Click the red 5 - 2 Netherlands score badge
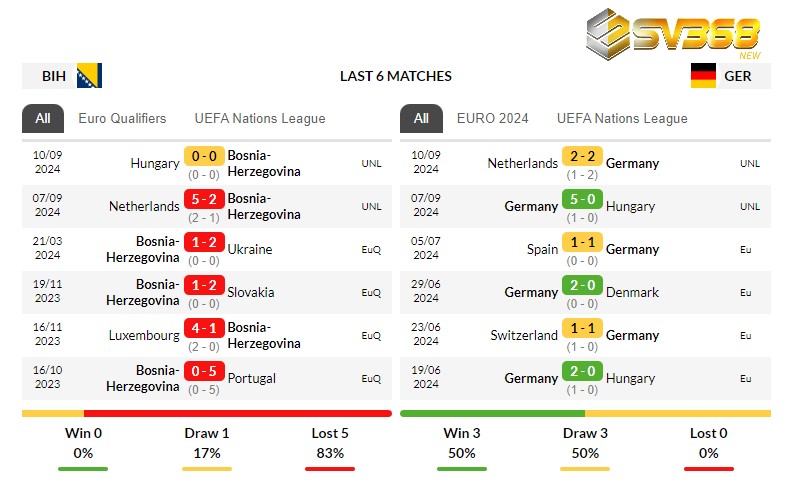 [x=203, y=200]
